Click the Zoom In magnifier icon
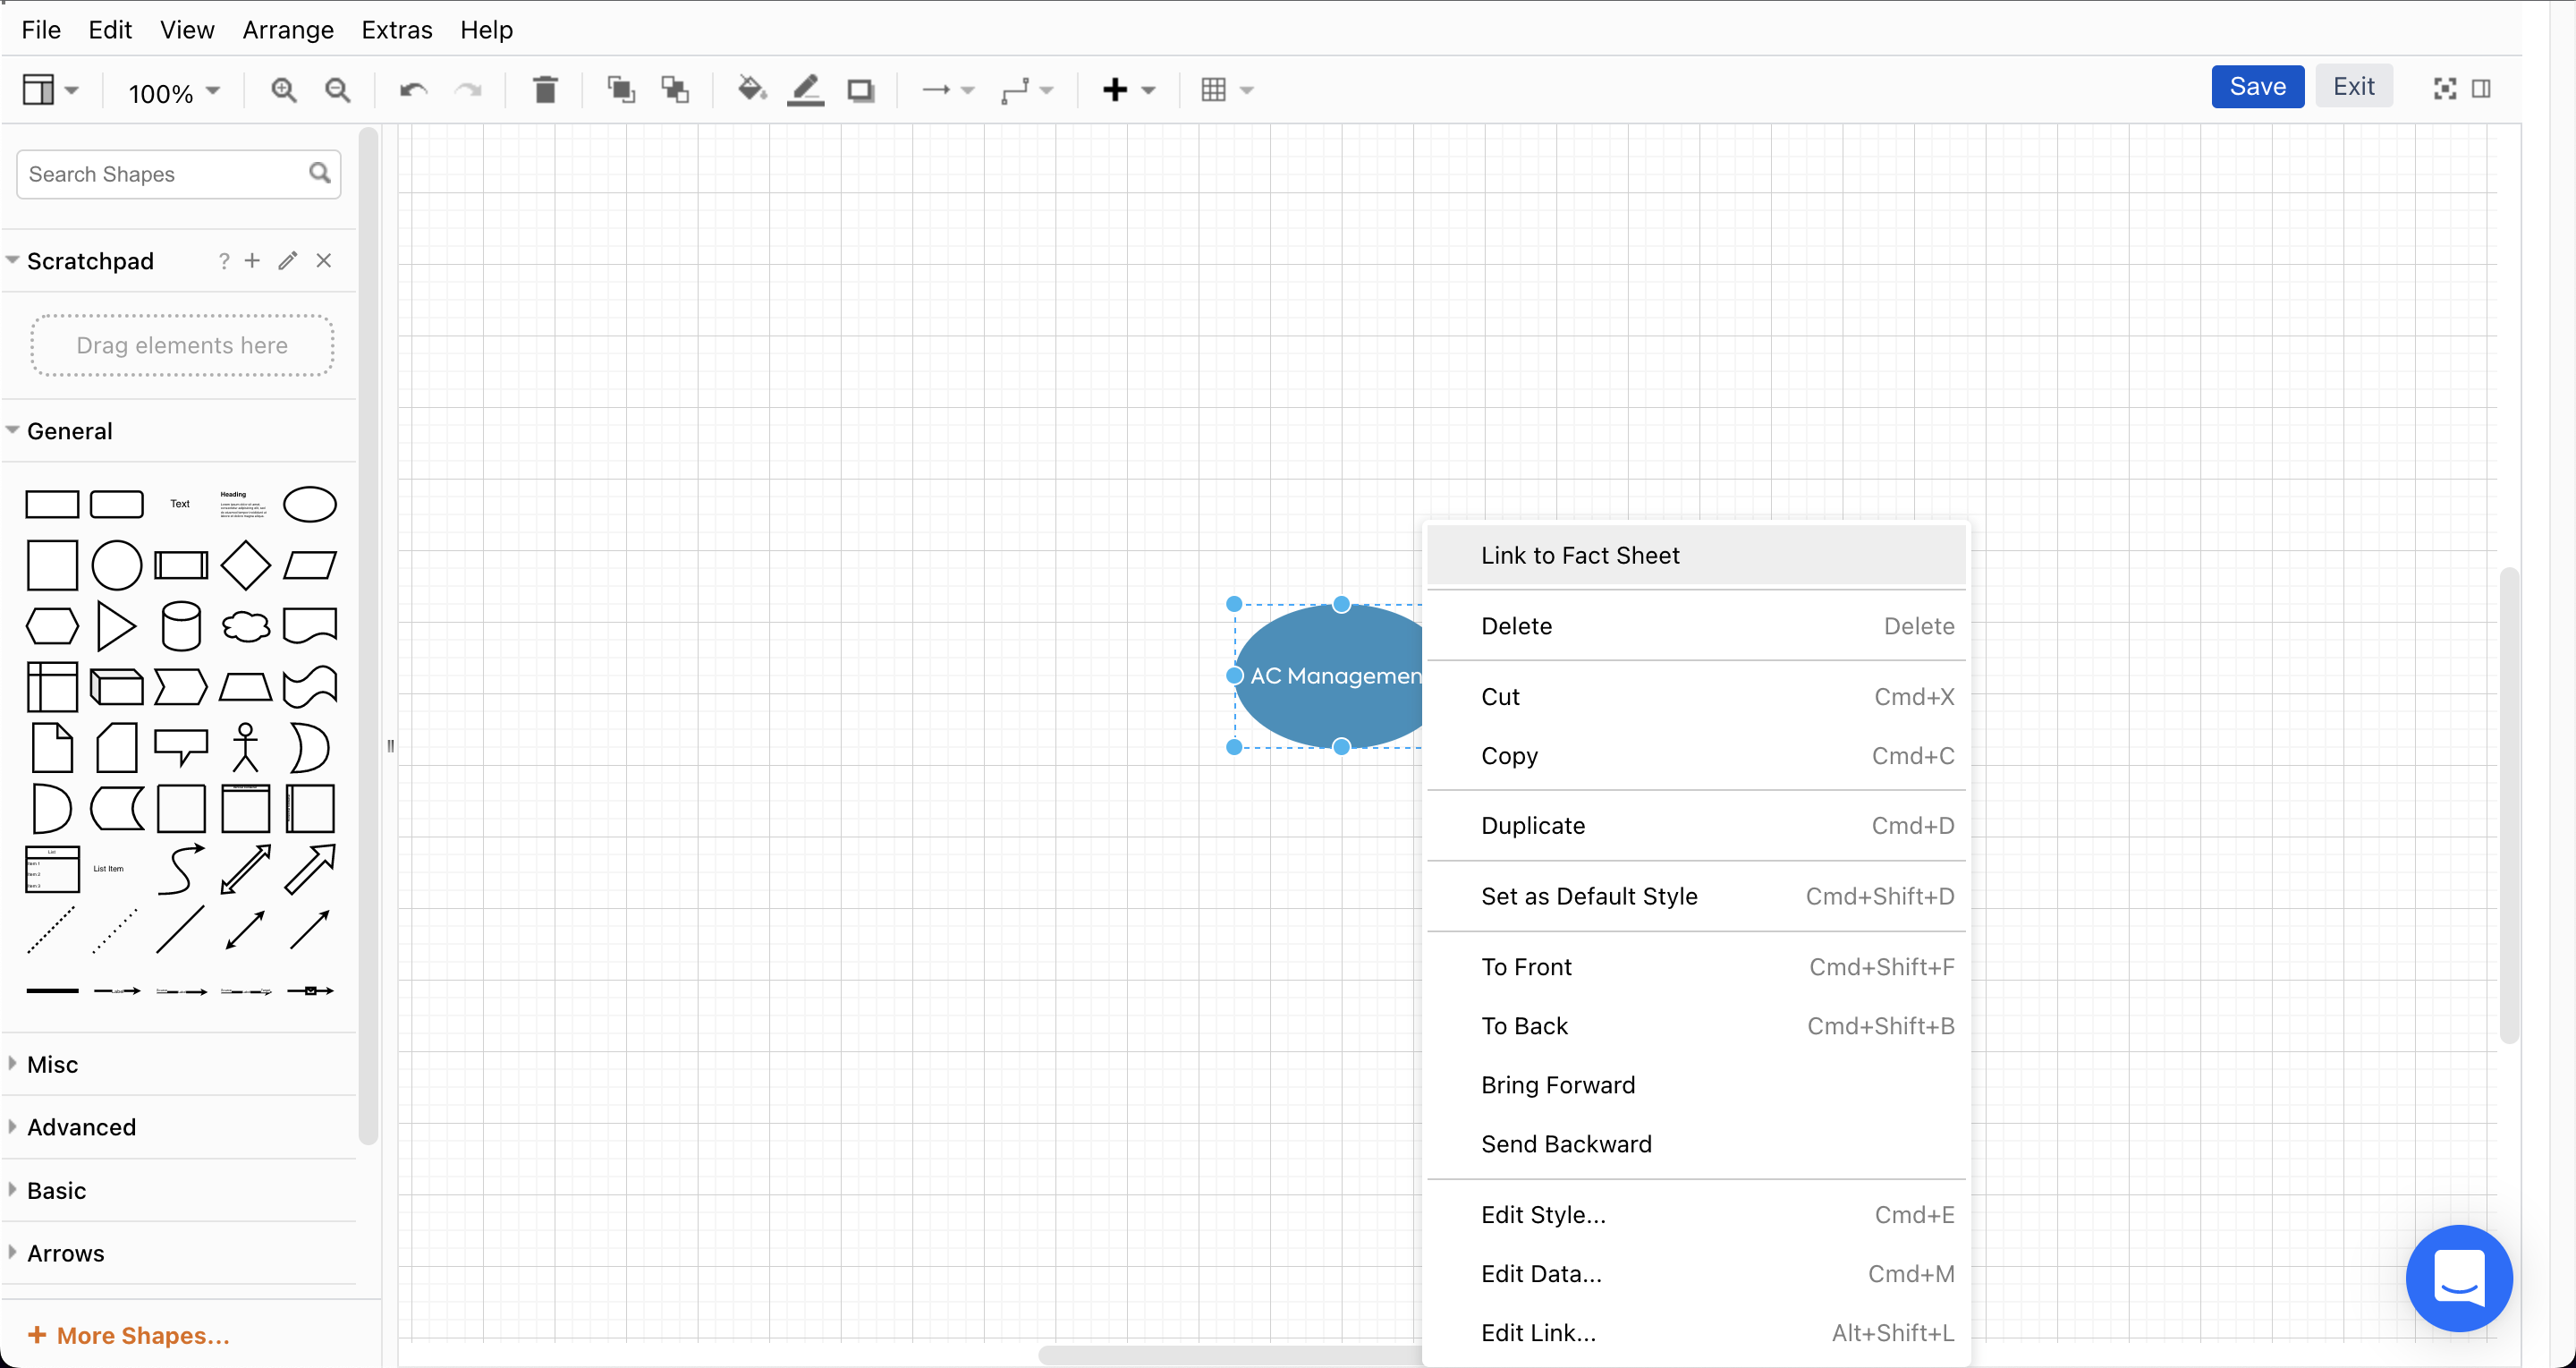The image size is (2576, 1368). point(284,90)
